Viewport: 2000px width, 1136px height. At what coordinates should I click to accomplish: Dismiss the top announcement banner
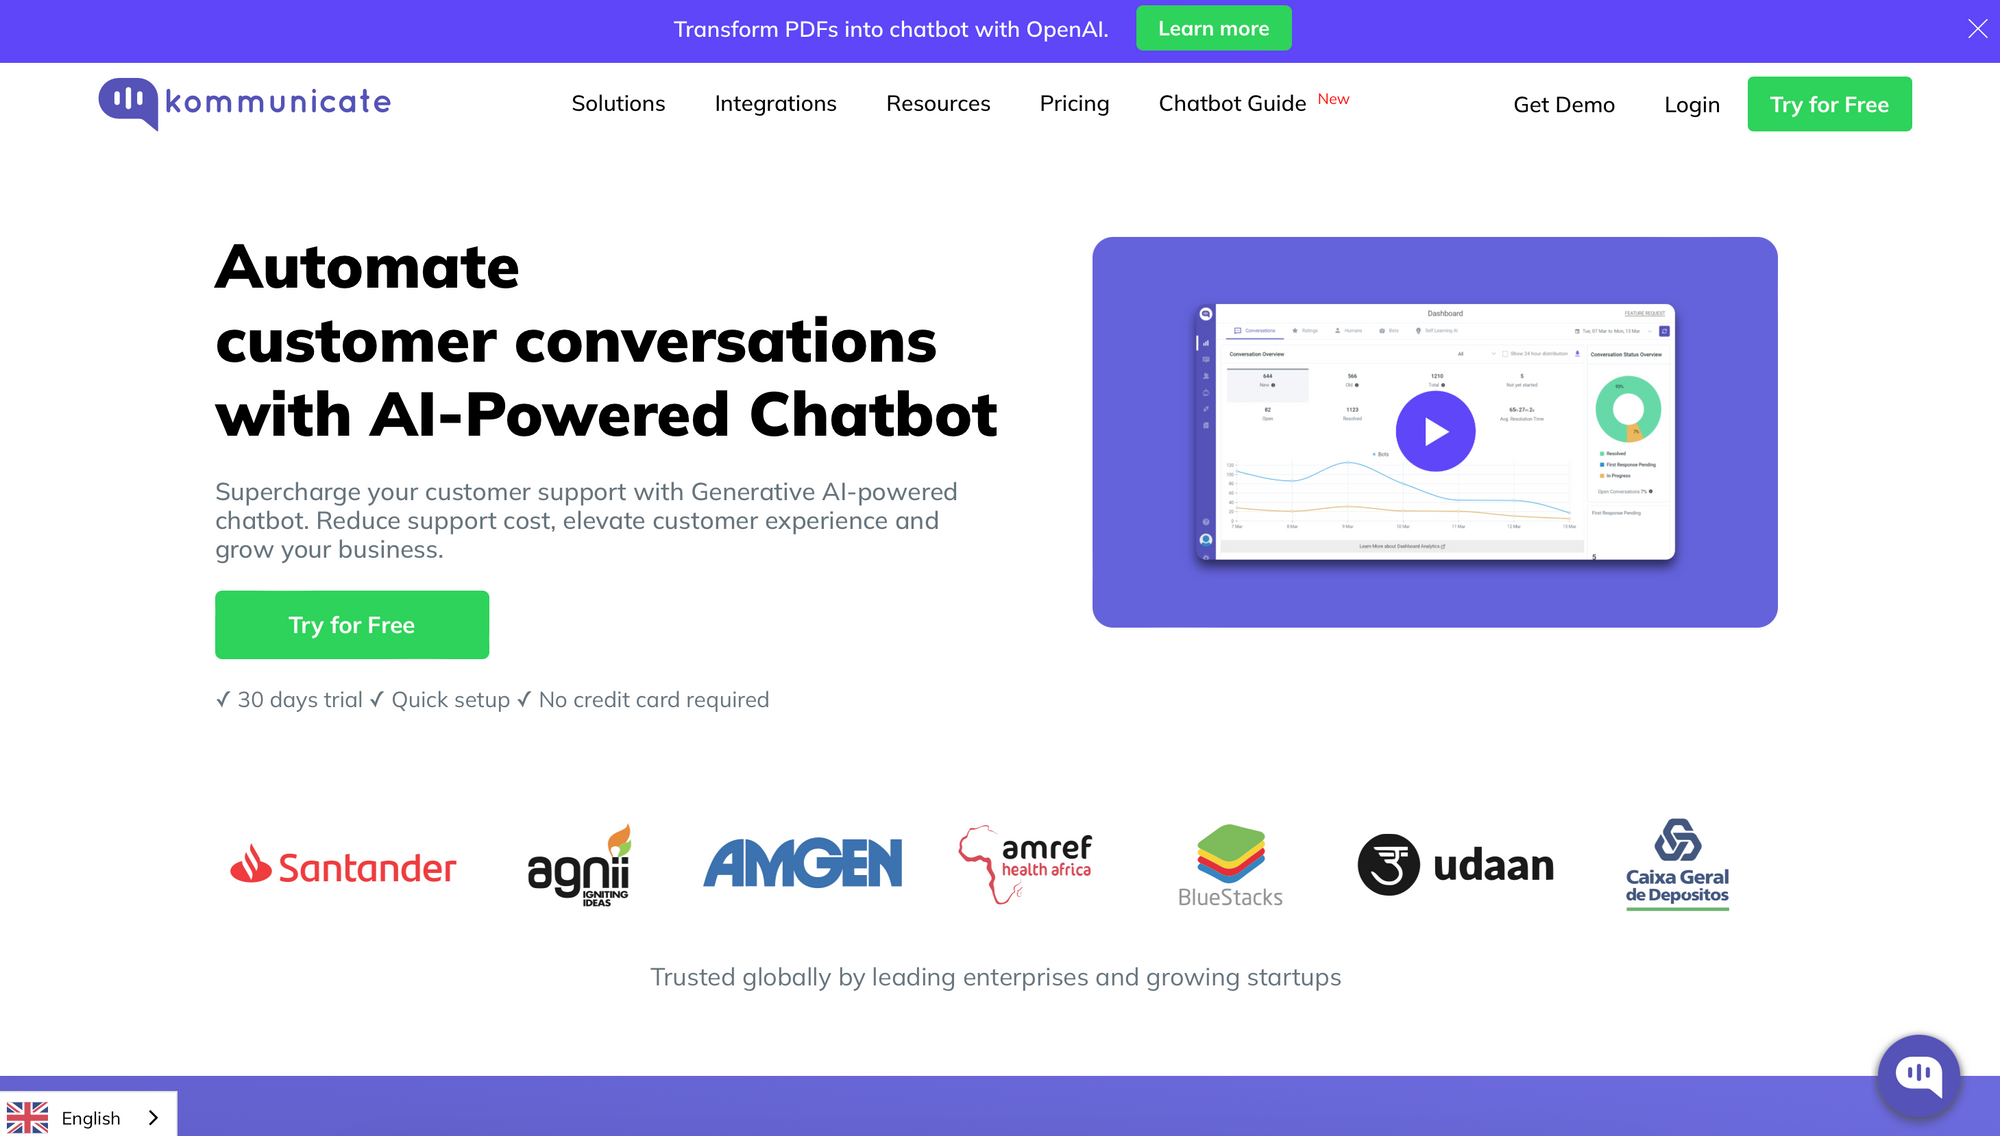point(1974,27)
